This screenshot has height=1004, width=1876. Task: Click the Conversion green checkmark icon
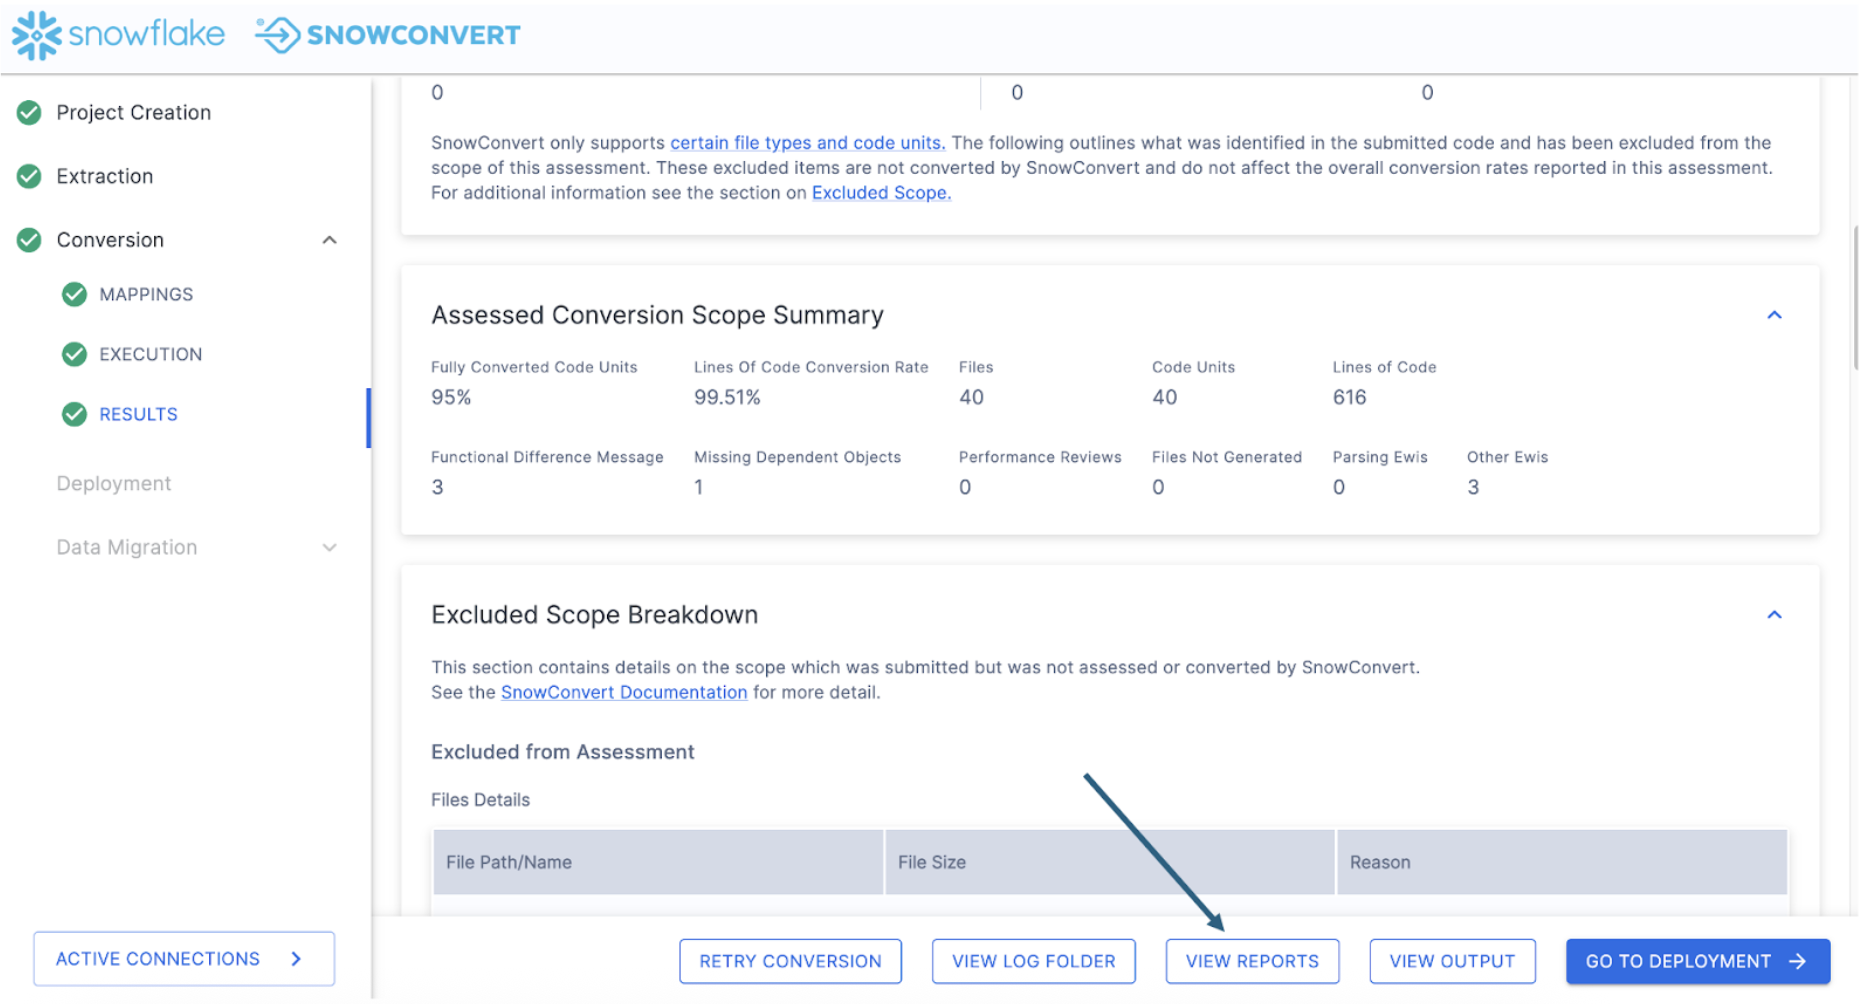(30, 241)
